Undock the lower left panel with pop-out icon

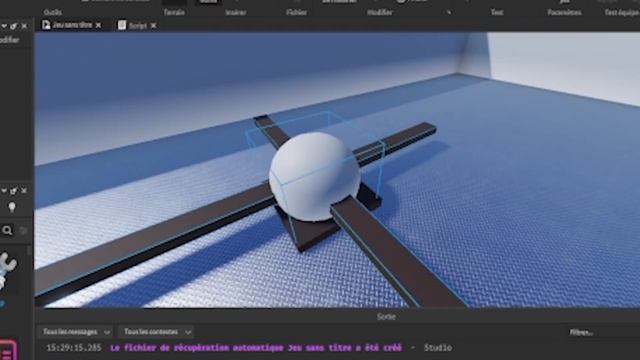[x=14, y=191]
